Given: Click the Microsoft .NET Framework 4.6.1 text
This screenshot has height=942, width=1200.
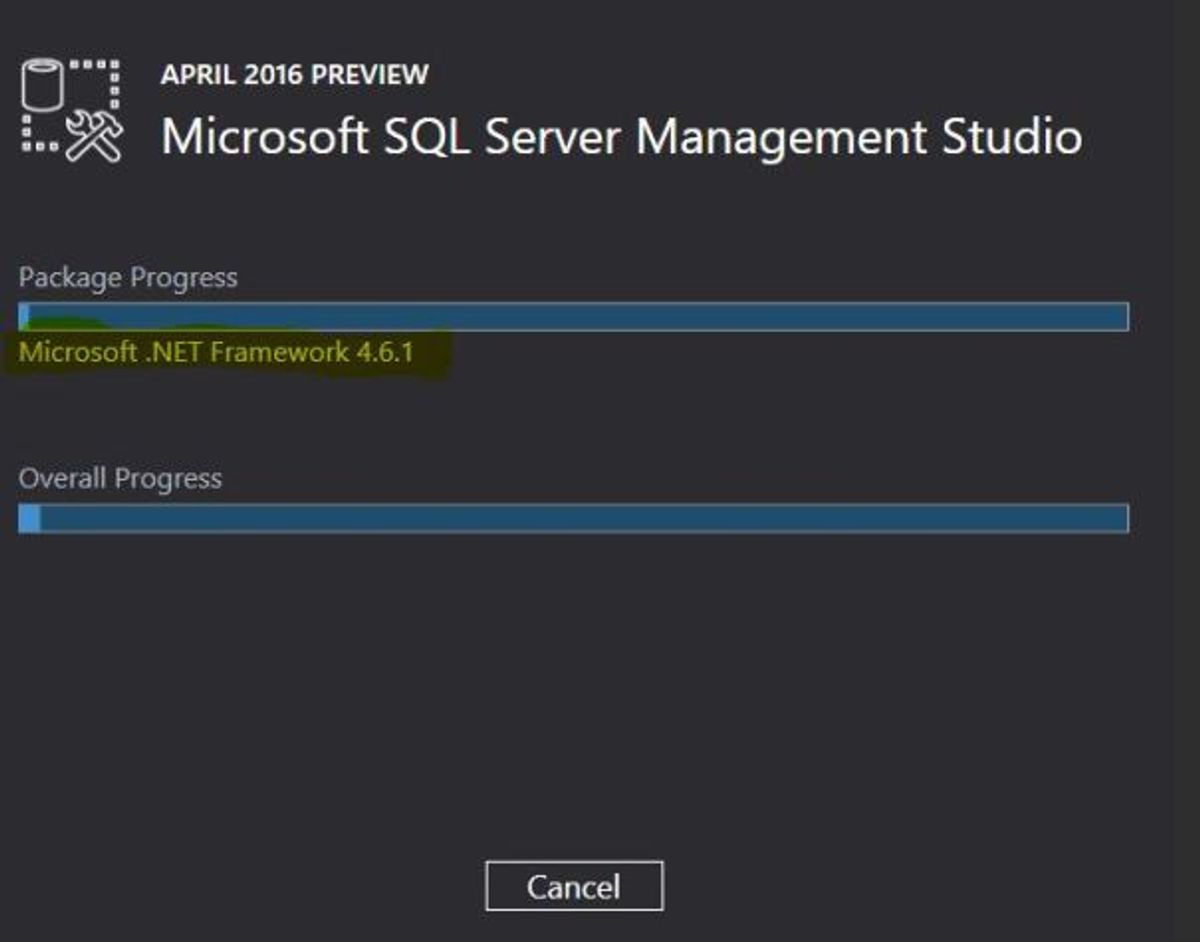Looking at the screenshot, I should tap(216, 352).
